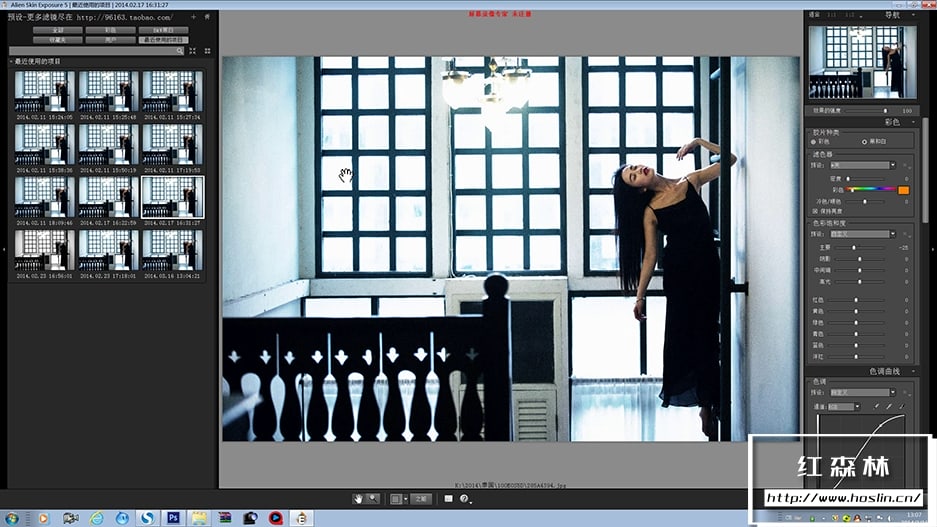The image size is (937, 527).
Task: Collapse the right settings panel arrow
Action: 933,249
